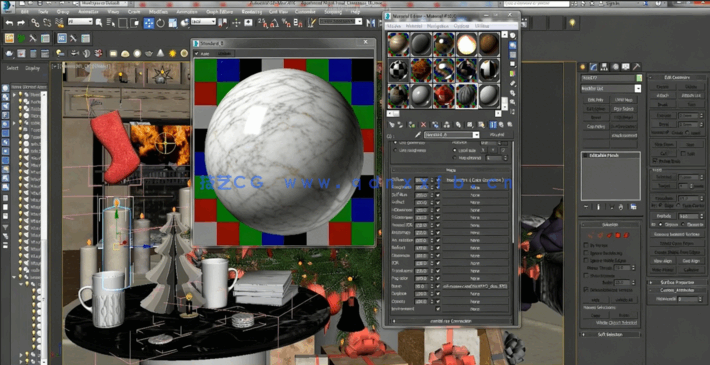710x365 pixels.
Task: Click Sample Type icon atop Material Editor sidebar
Action: (x=513, y=35)
